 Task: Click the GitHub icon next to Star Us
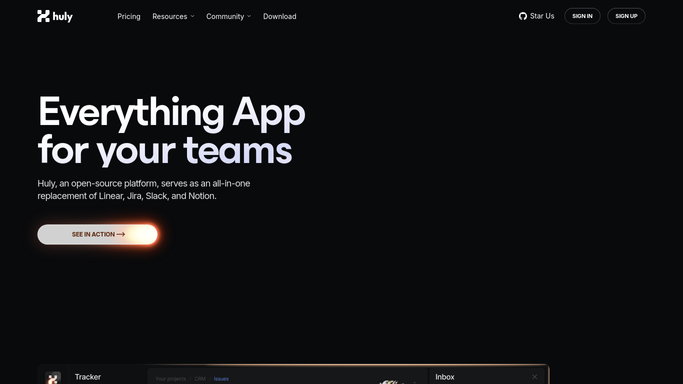(x=523, y=16)
